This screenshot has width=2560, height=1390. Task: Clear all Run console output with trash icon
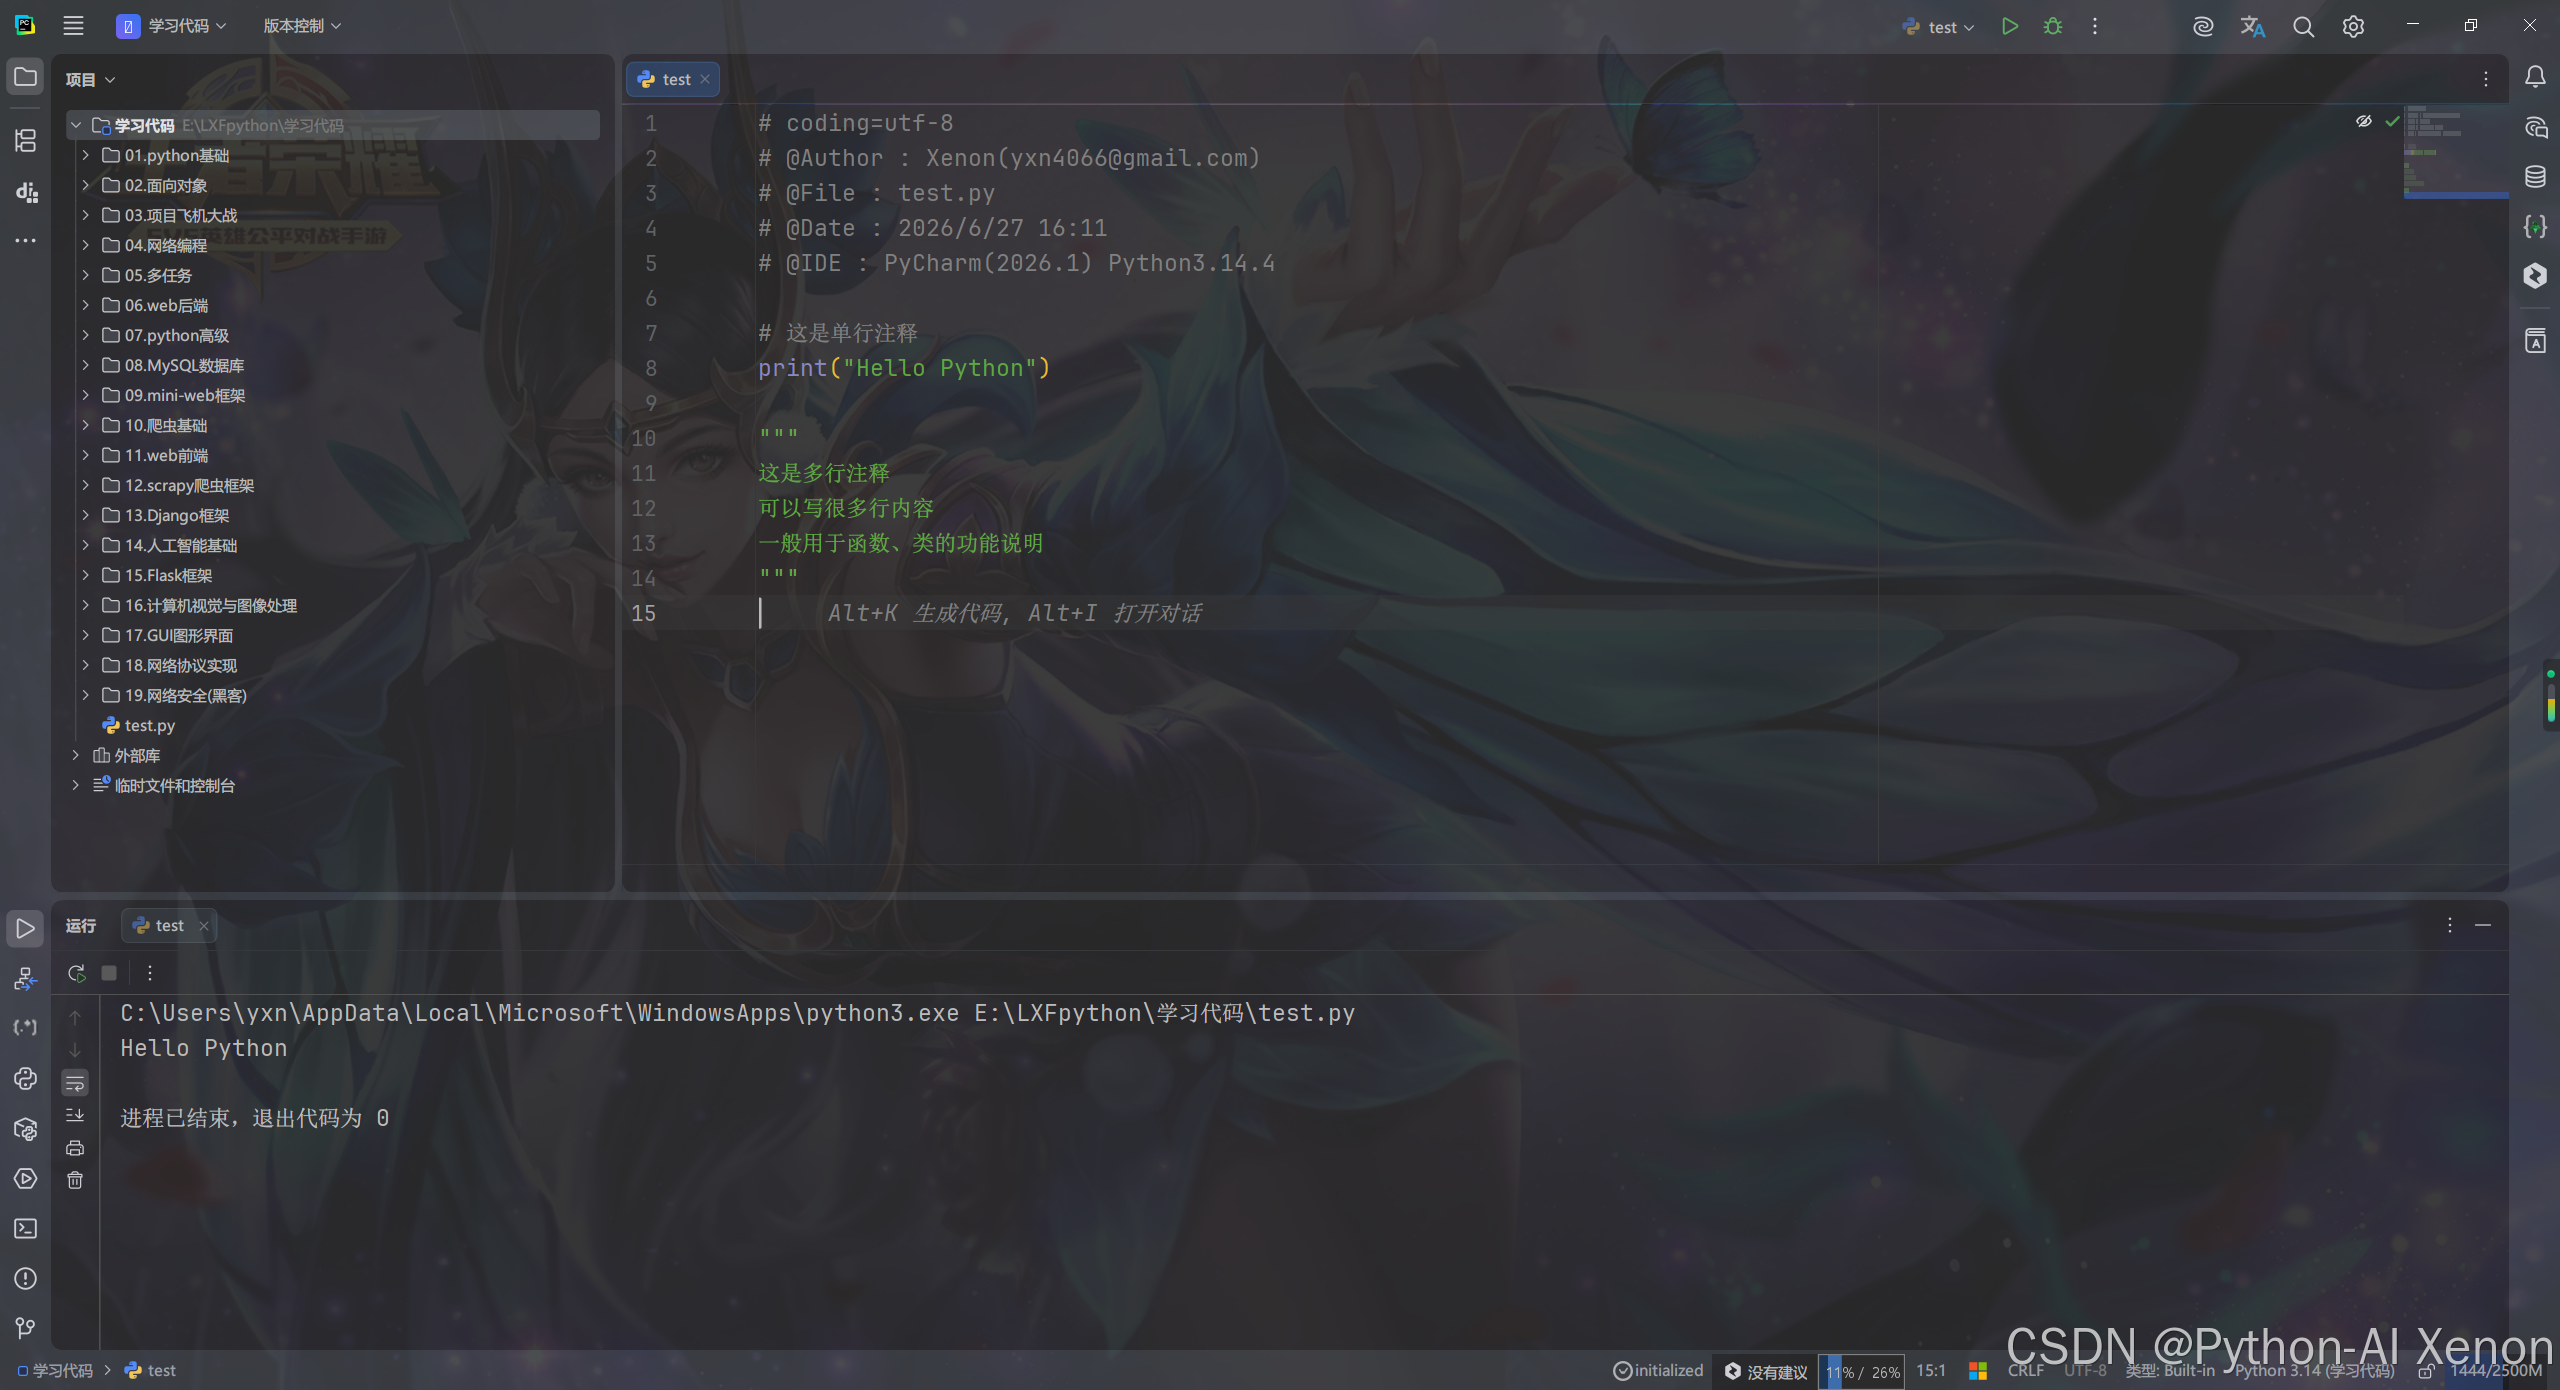point(75,1180)
